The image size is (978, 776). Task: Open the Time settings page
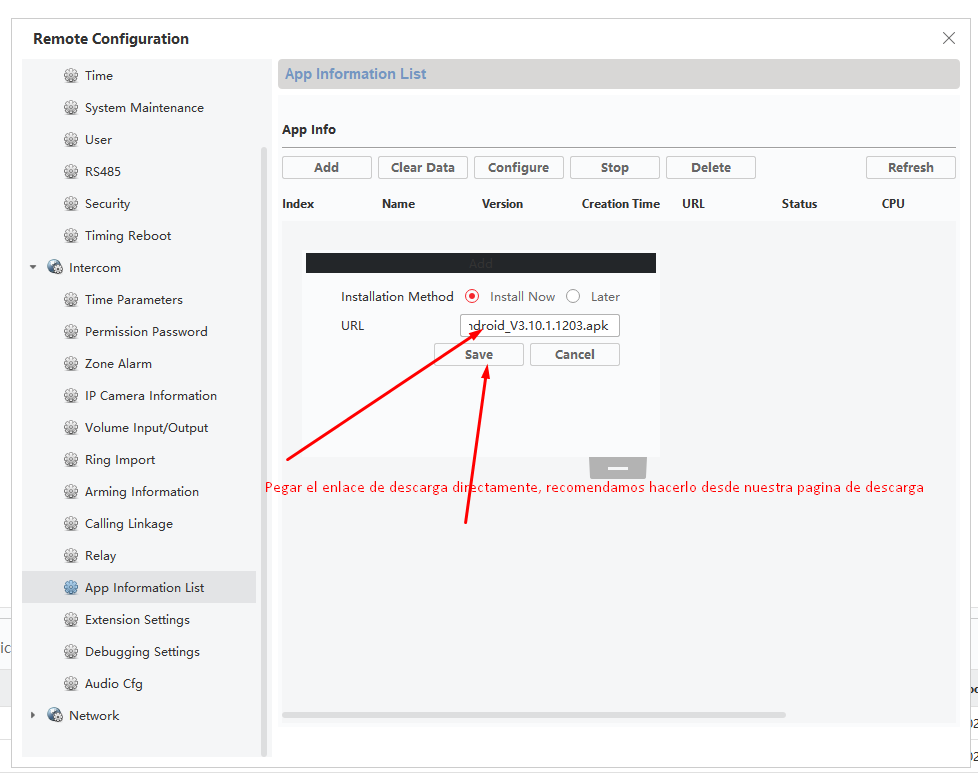(x=99, y=75)
